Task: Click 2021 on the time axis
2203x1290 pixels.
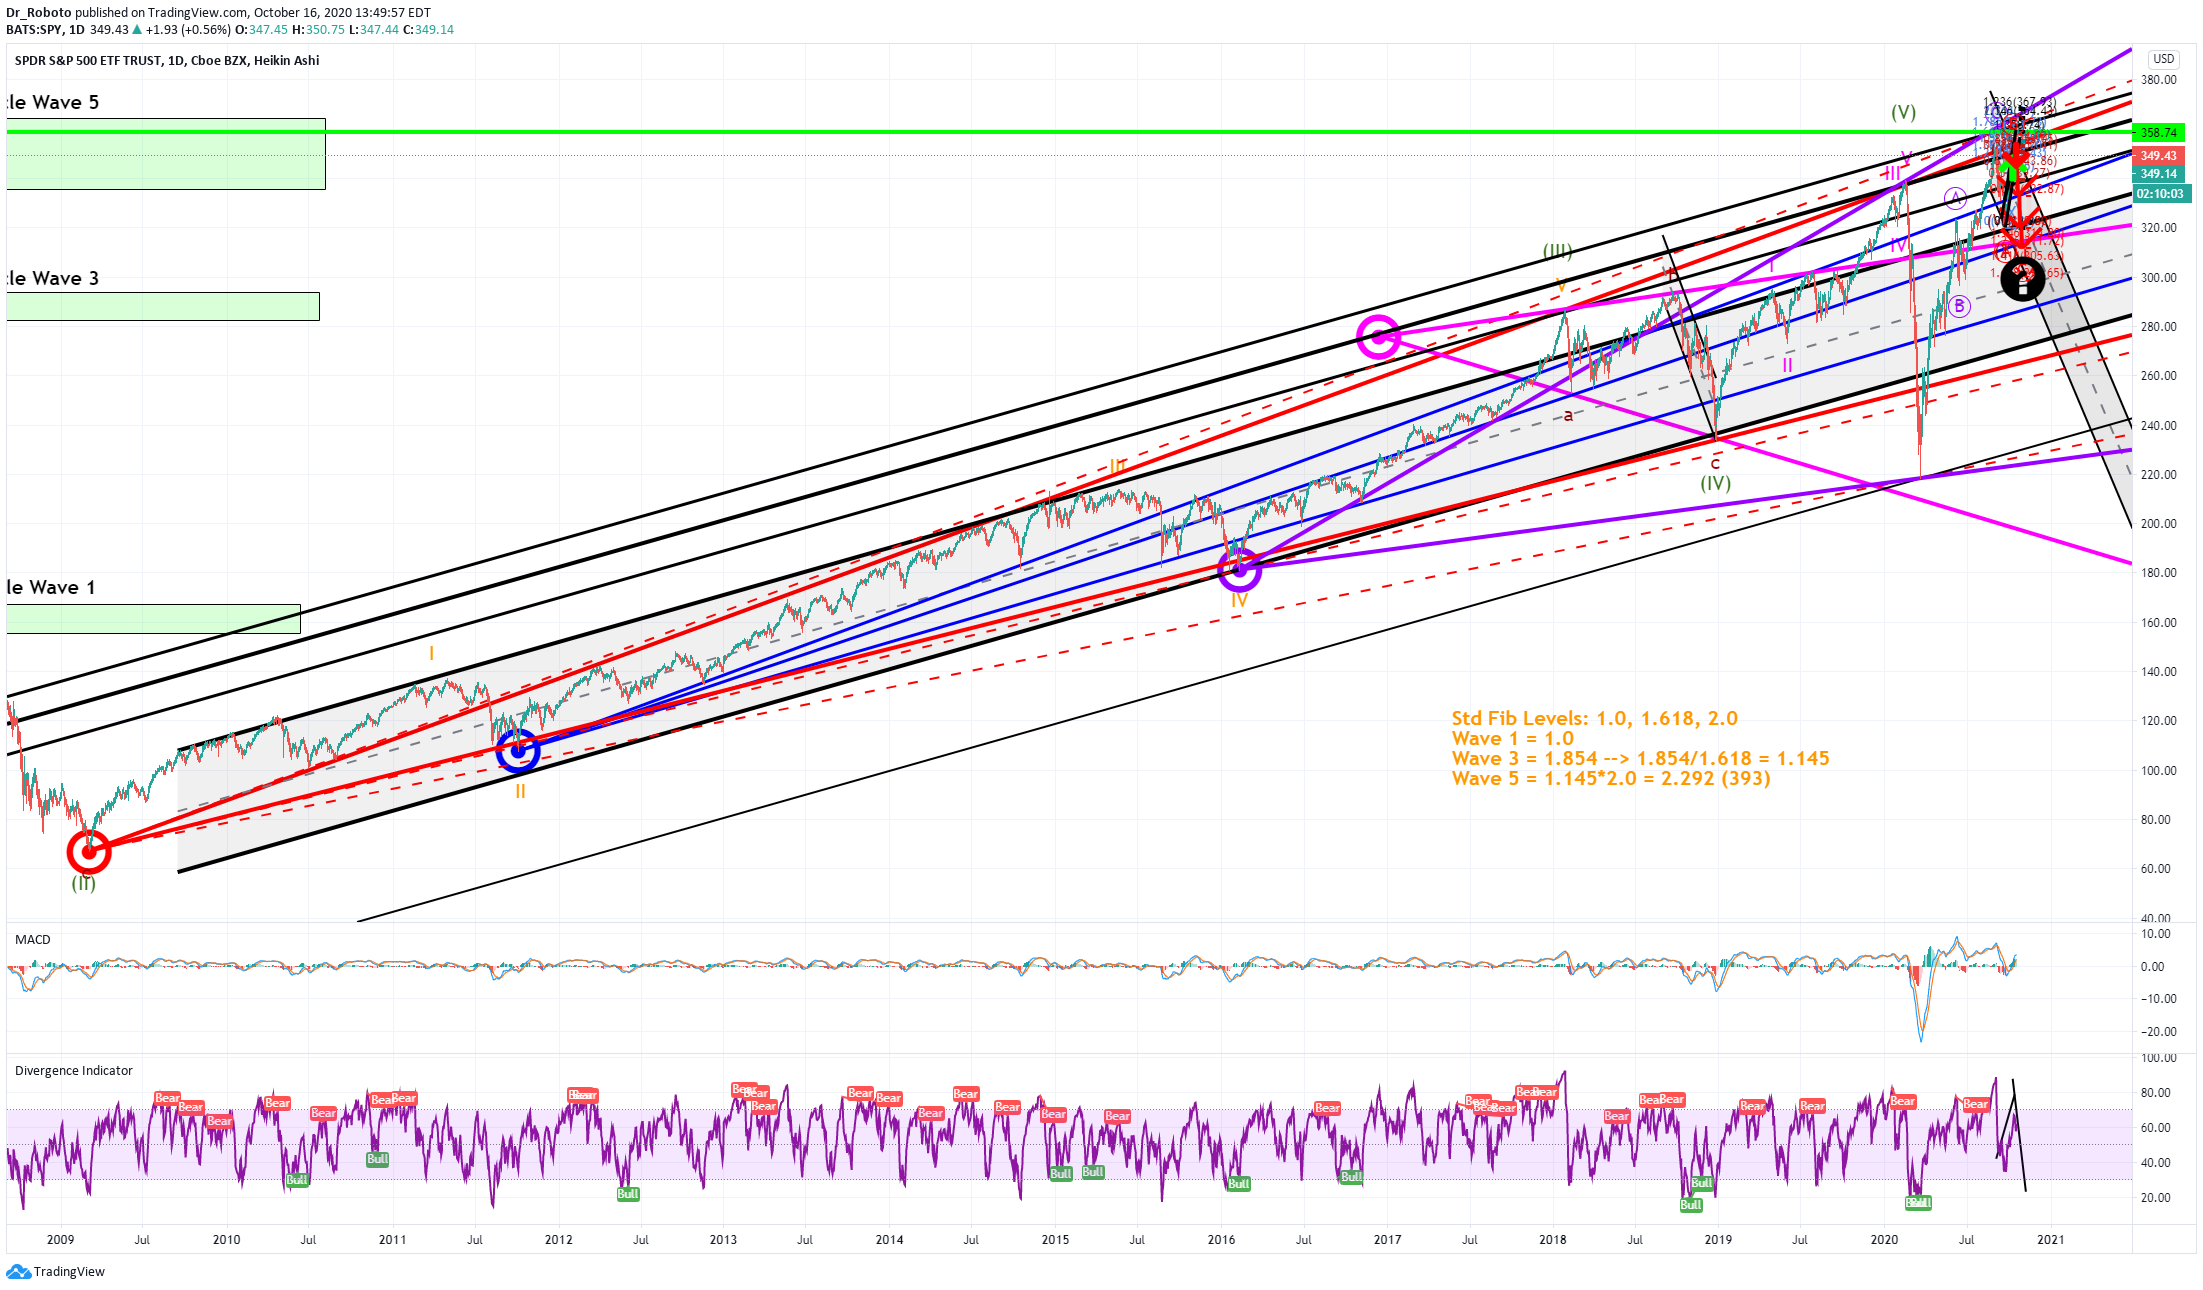Action: pyautogui.click(x=2050, y=1239)
